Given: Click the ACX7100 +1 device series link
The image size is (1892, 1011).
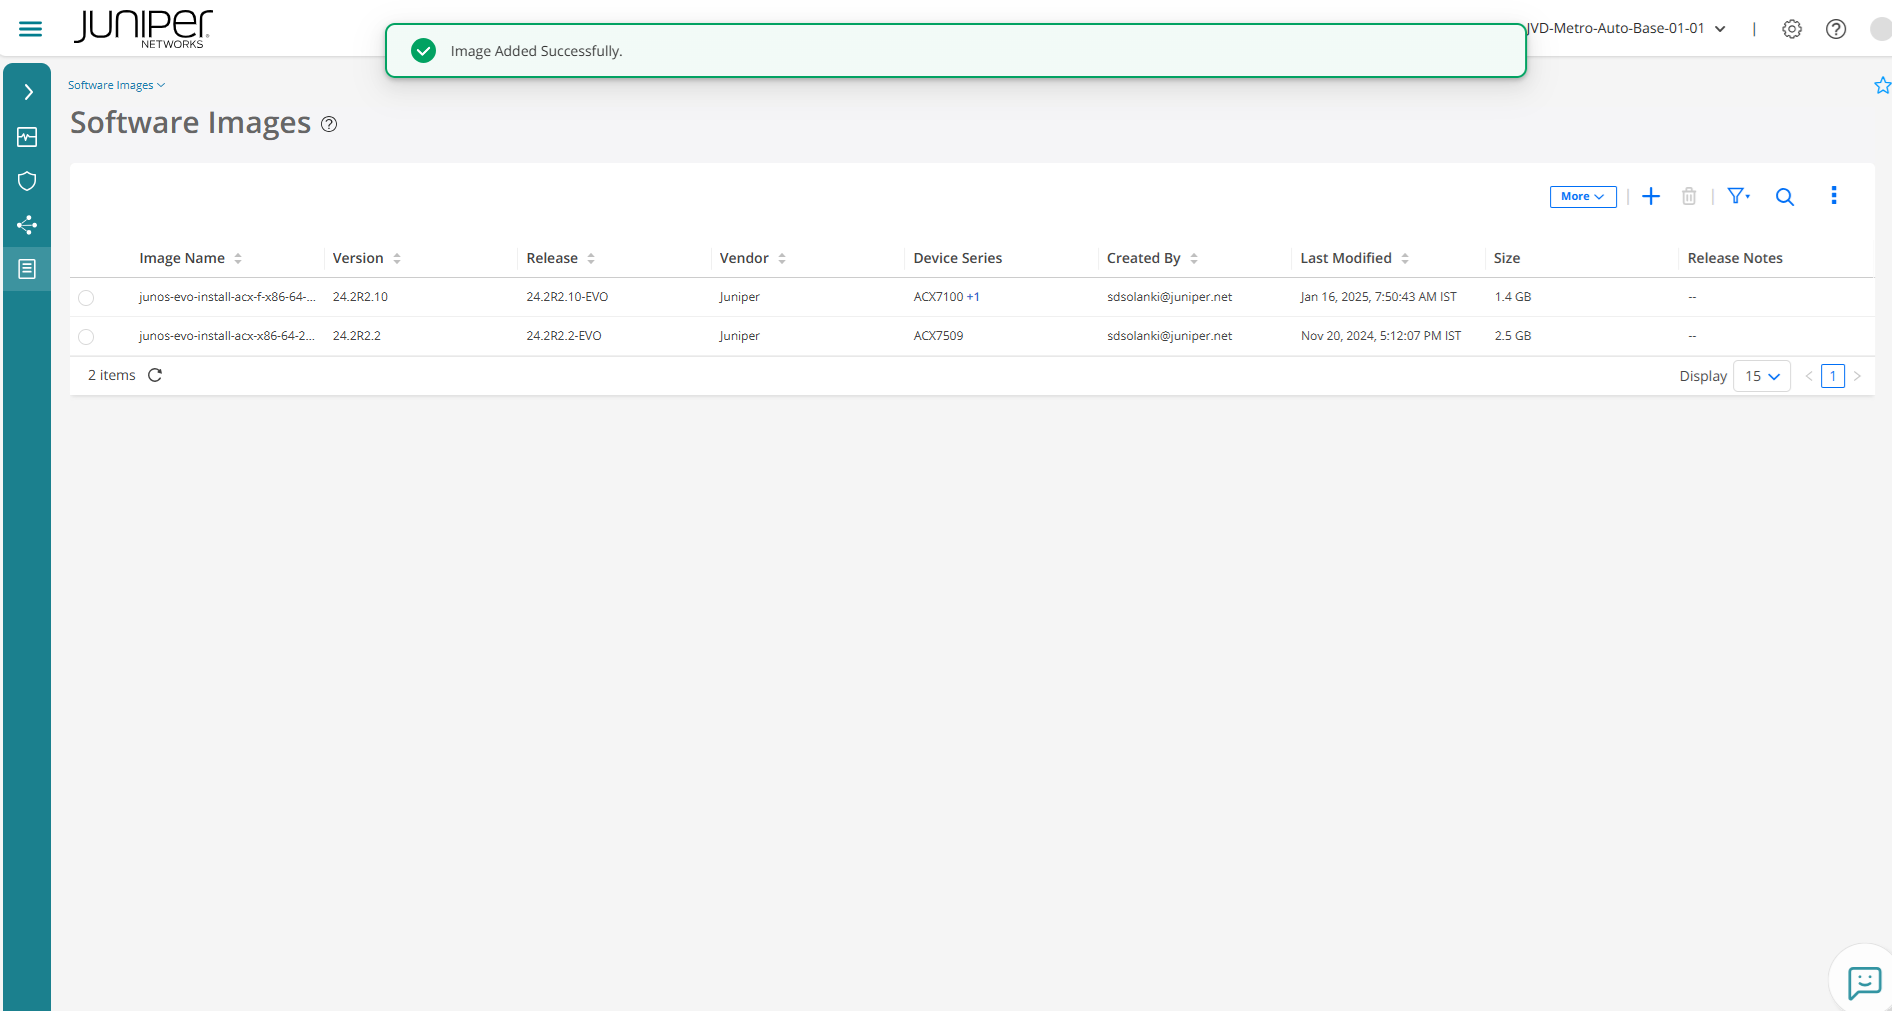Looking at the screenshot, I should coord(946,297).
